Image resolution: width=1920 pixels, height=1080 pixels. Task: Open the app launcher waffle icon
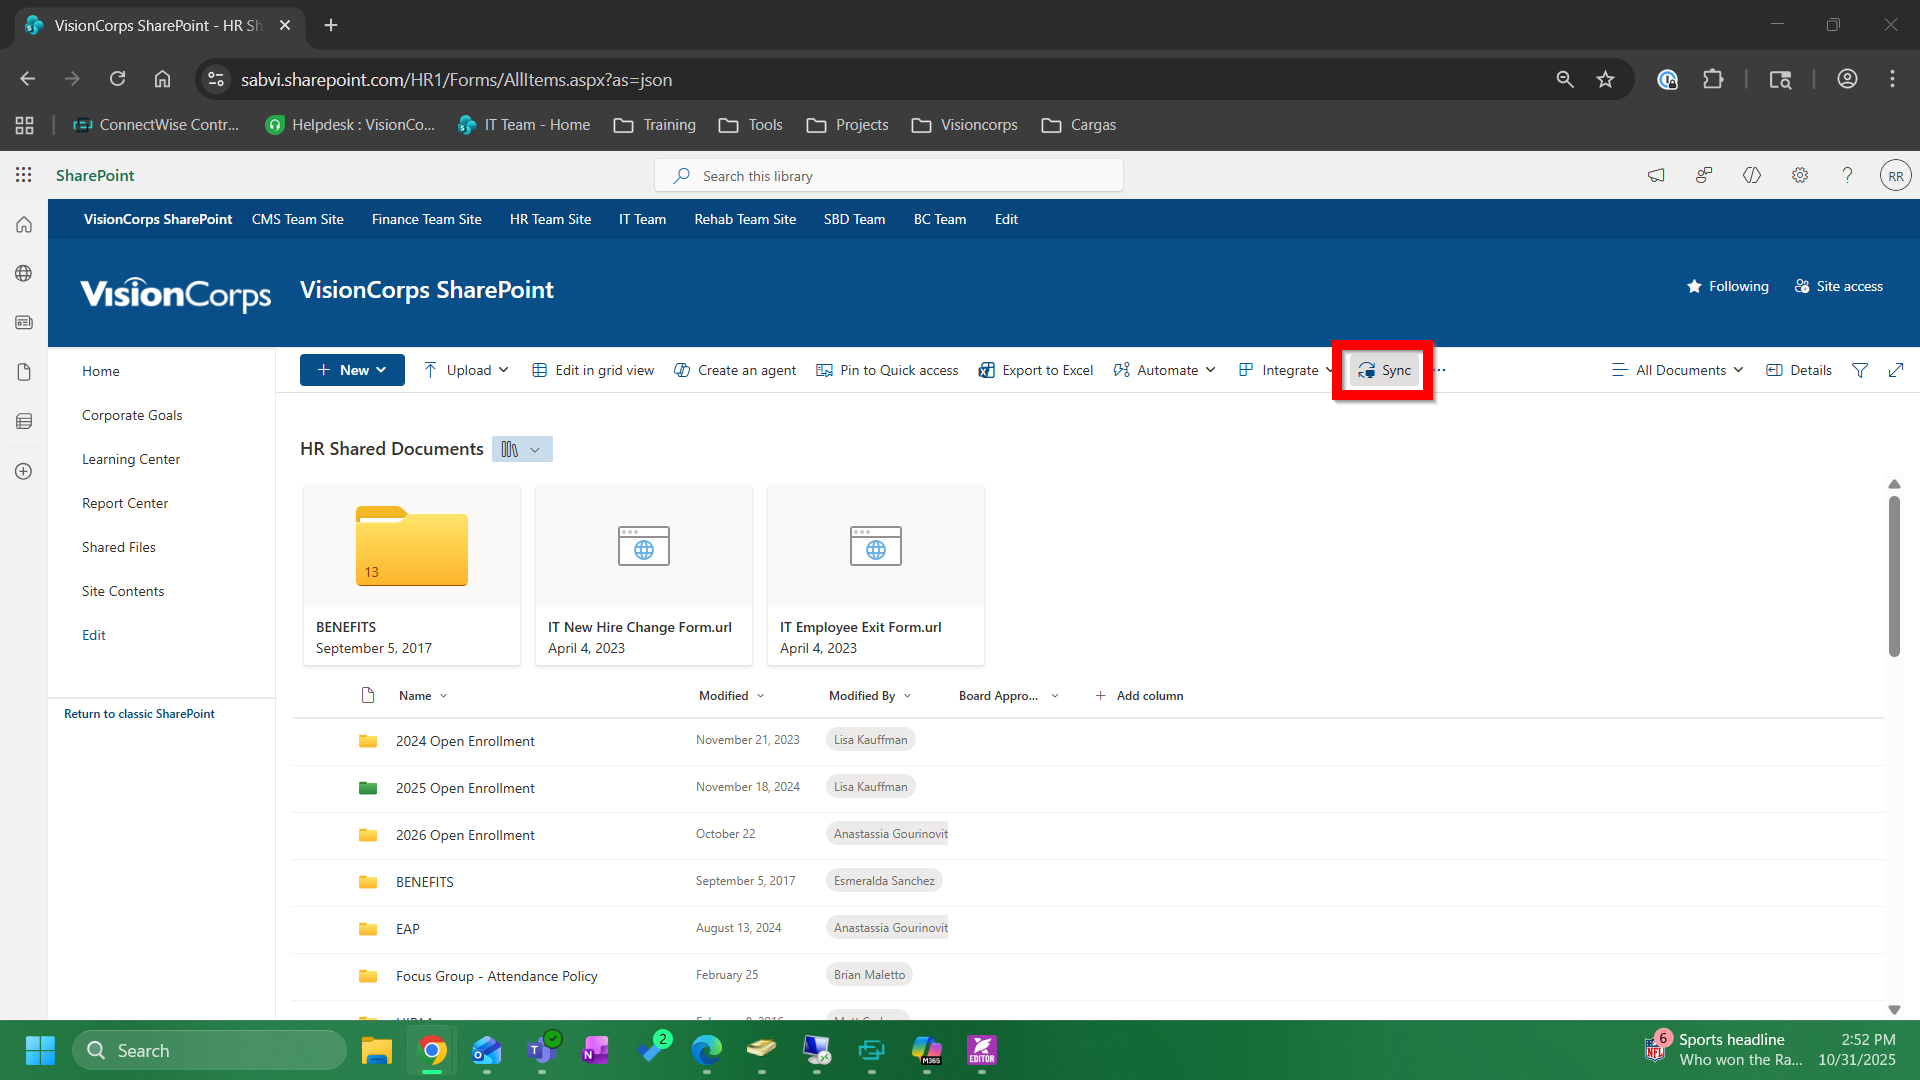click(23, 174)
